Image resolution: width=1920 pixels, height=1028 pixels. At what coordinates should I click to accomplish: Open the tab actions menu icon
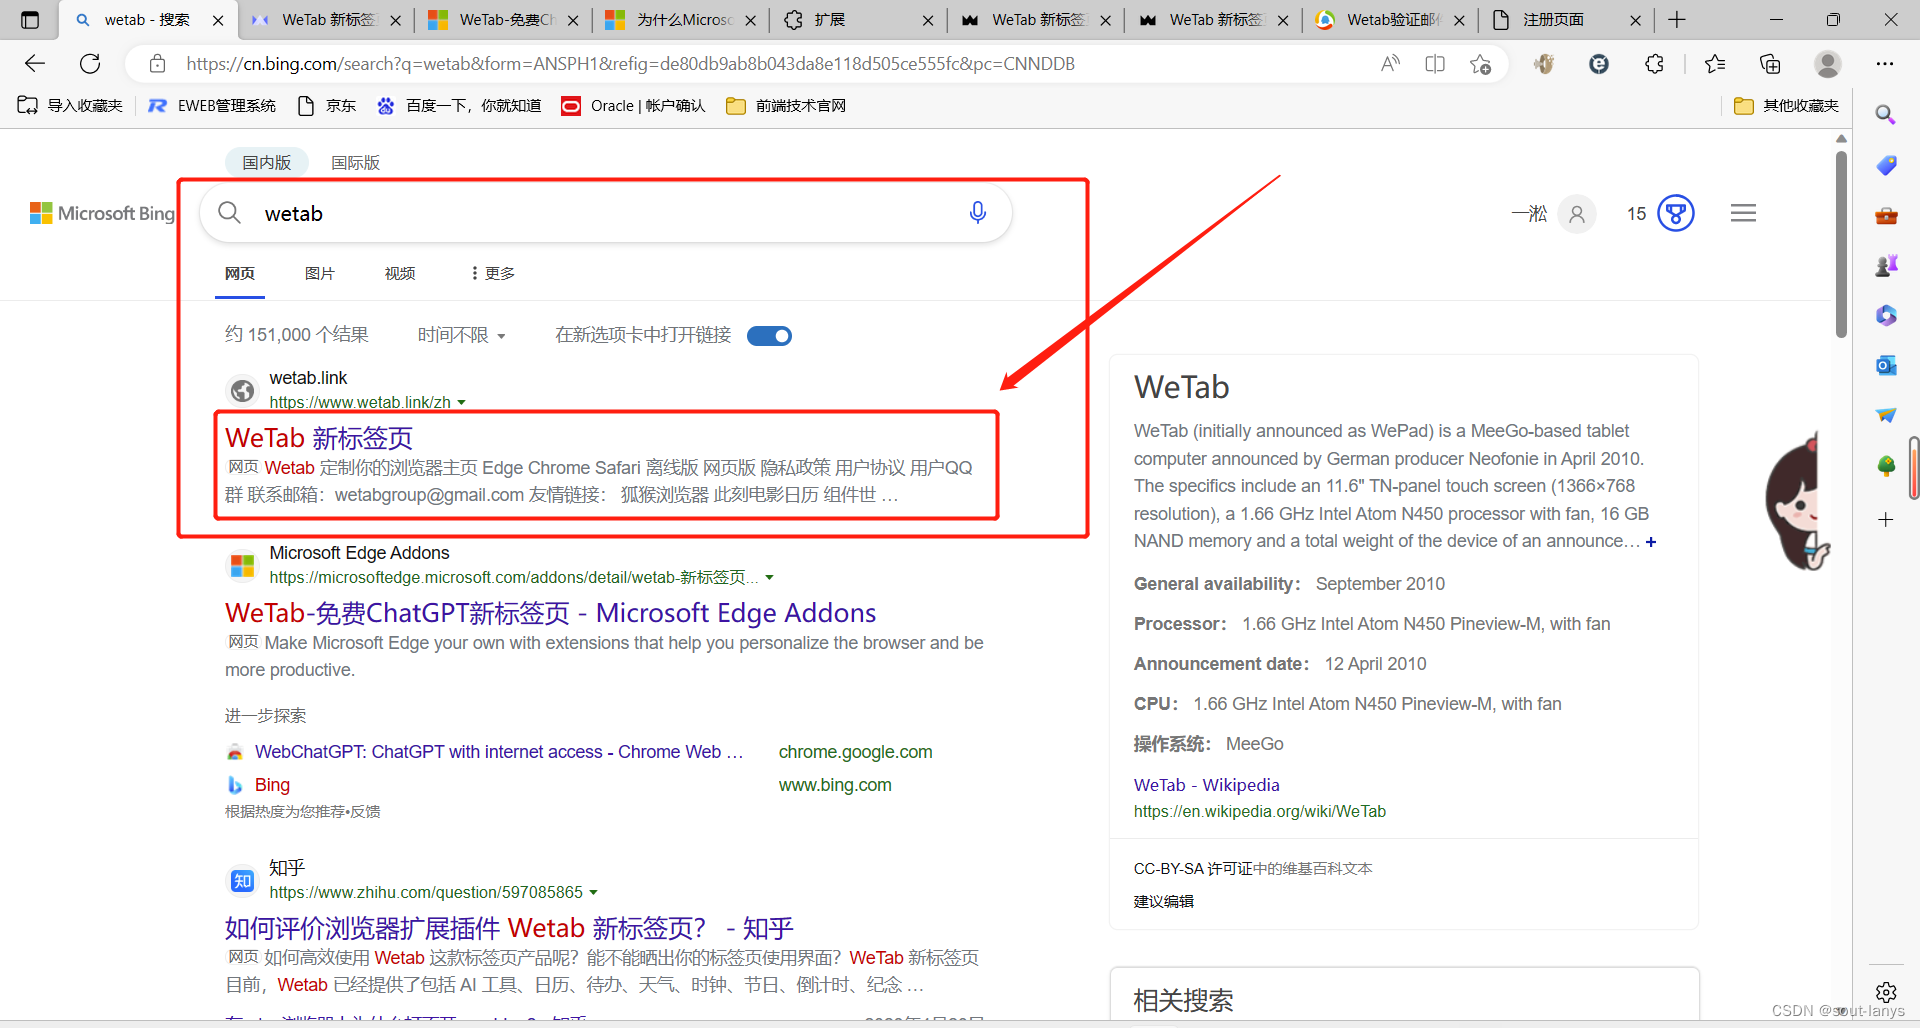[30, 20]
